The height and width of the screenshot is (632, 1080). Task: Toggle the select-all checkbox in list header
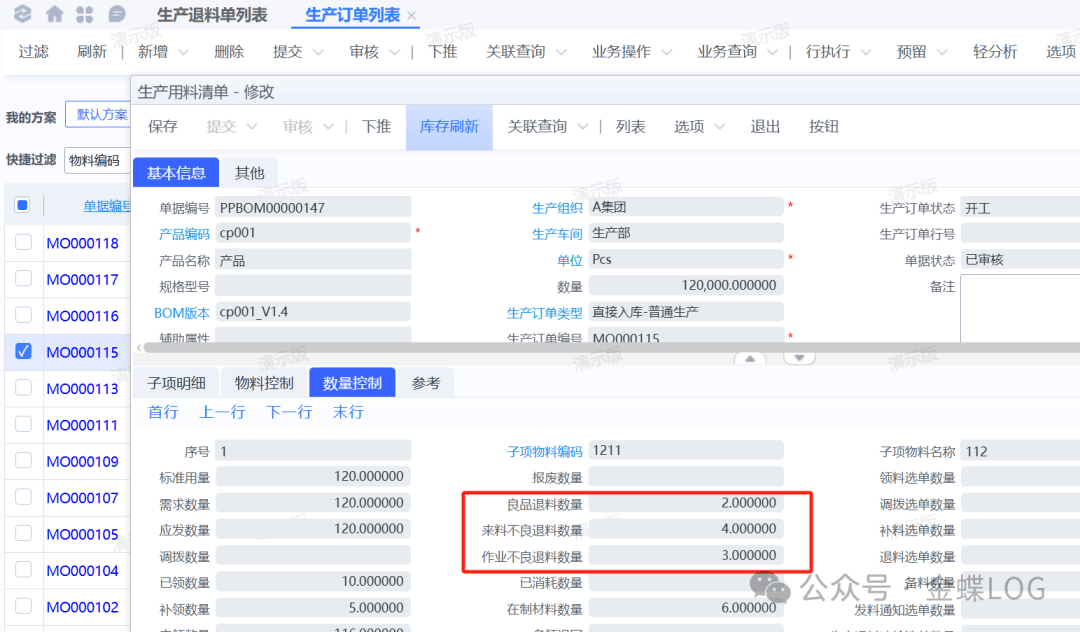23,205
